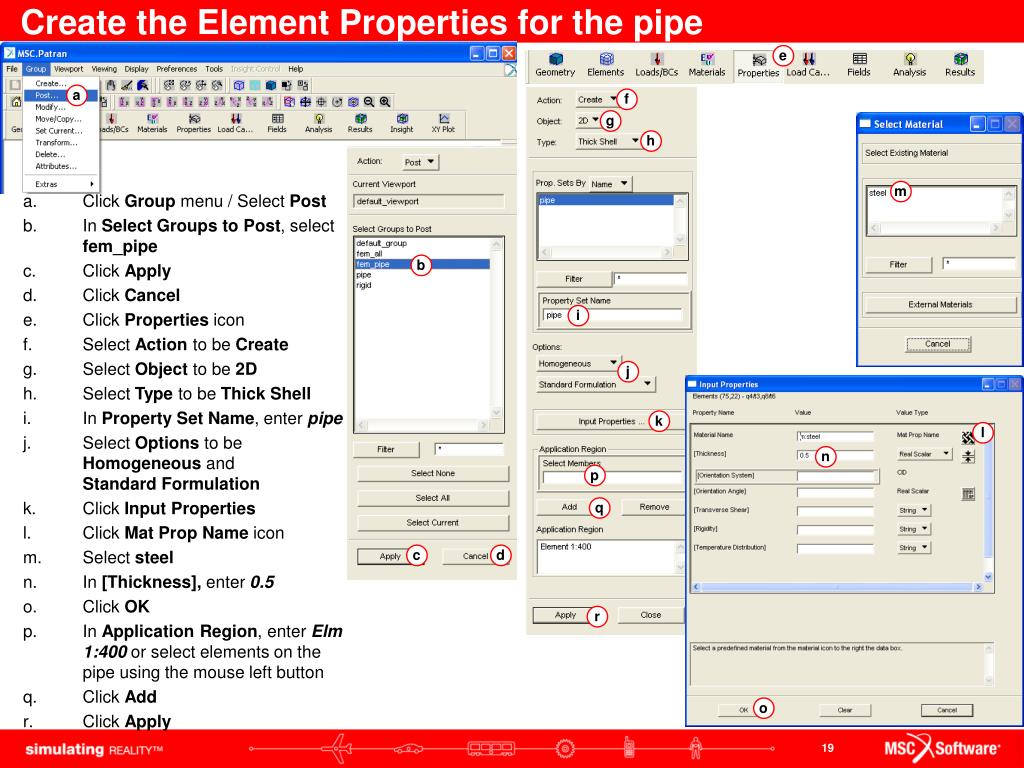
Task: Open Load Cases in MSC.Patran window toolbar
Action: (x=235, y=123)
